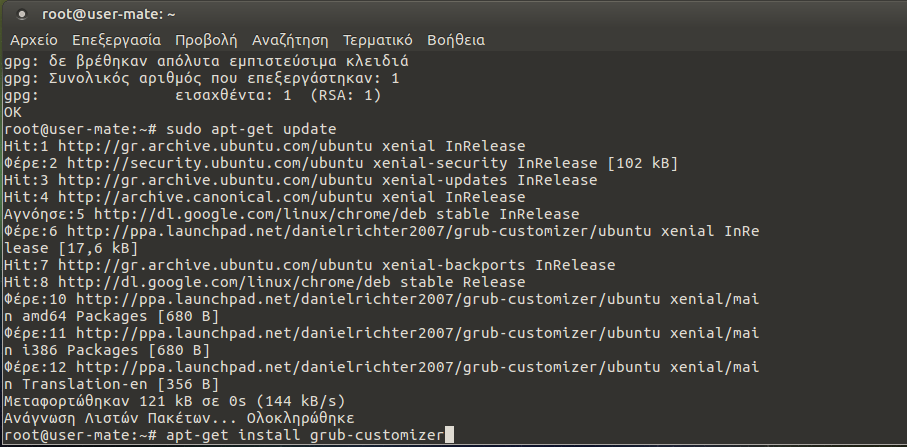Click the cursor after 'apt-get install grub-customizer'
Viewport: 907px width, 447px height.
point(450,435)
